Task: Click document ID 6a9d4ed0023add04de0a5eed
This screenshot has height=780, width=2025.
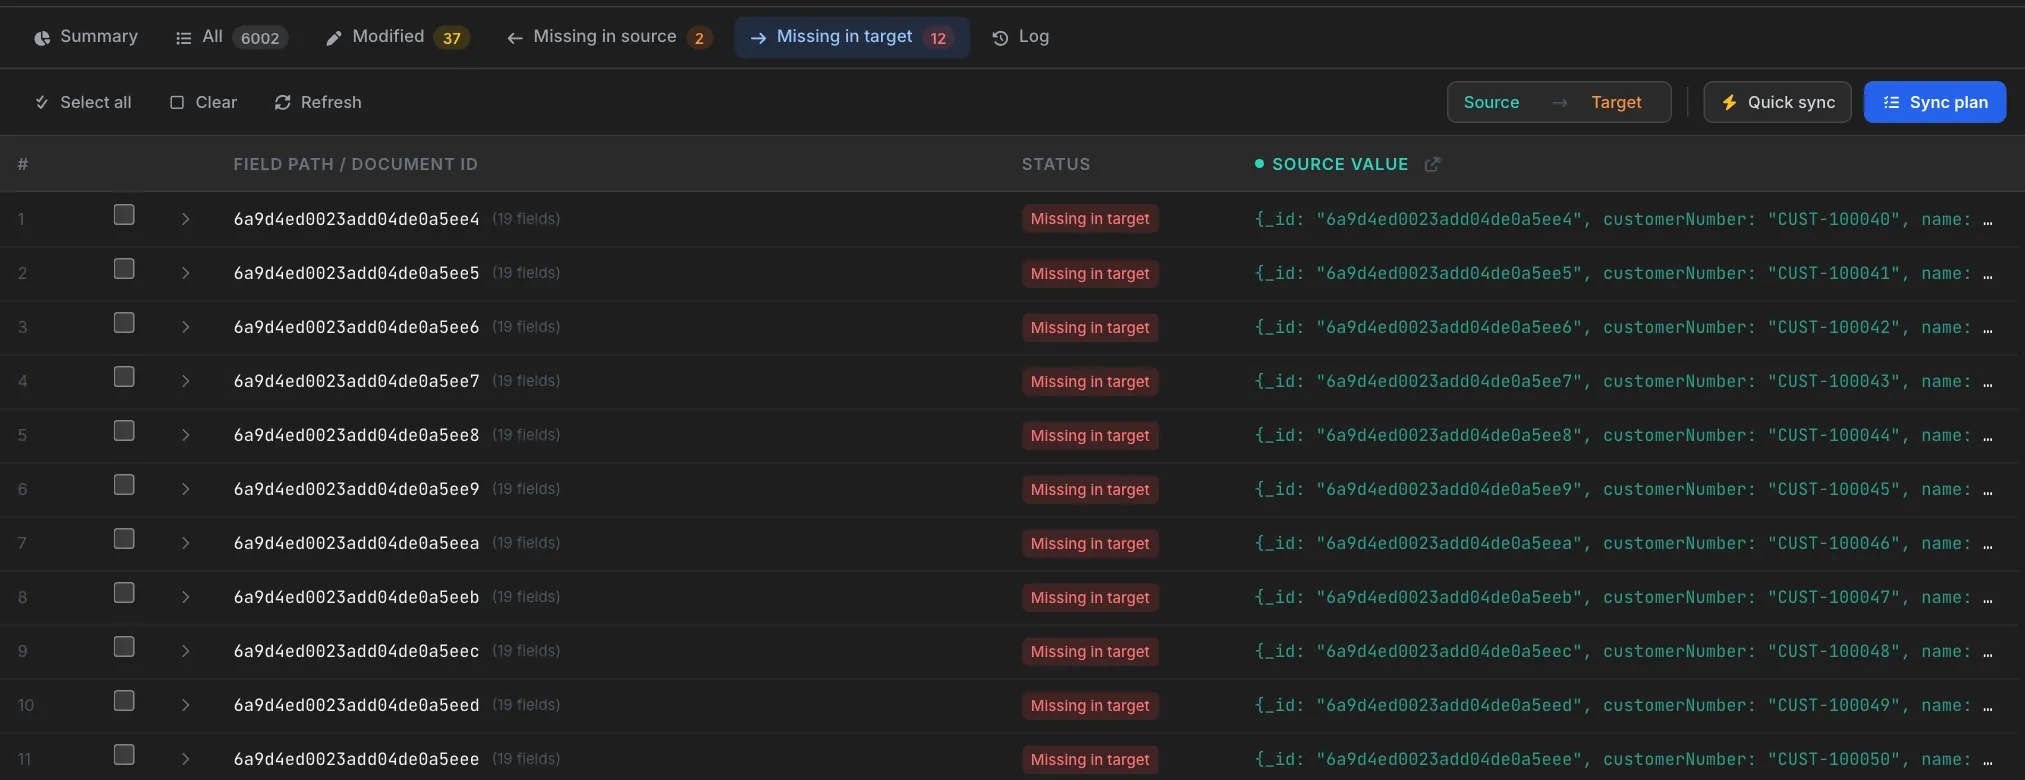Action: 356,705
